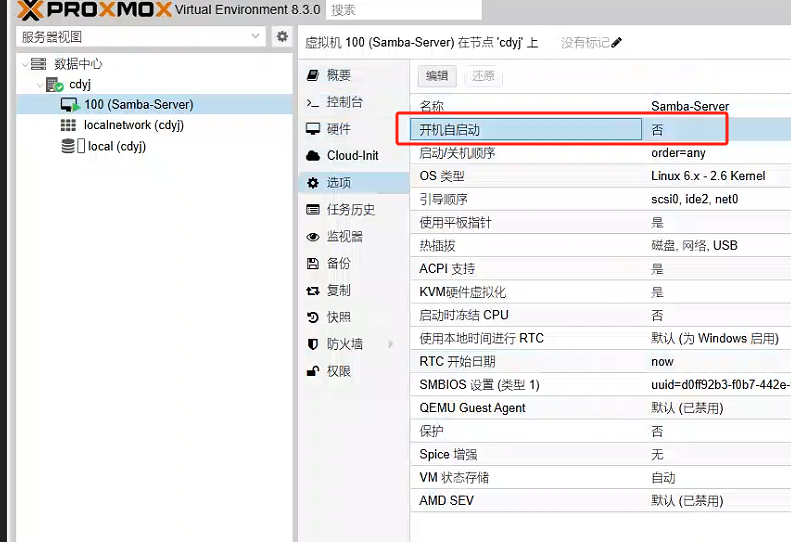Click the localnetwork grid icon
This screenshot has width=791, height=542.
point(68,125)
